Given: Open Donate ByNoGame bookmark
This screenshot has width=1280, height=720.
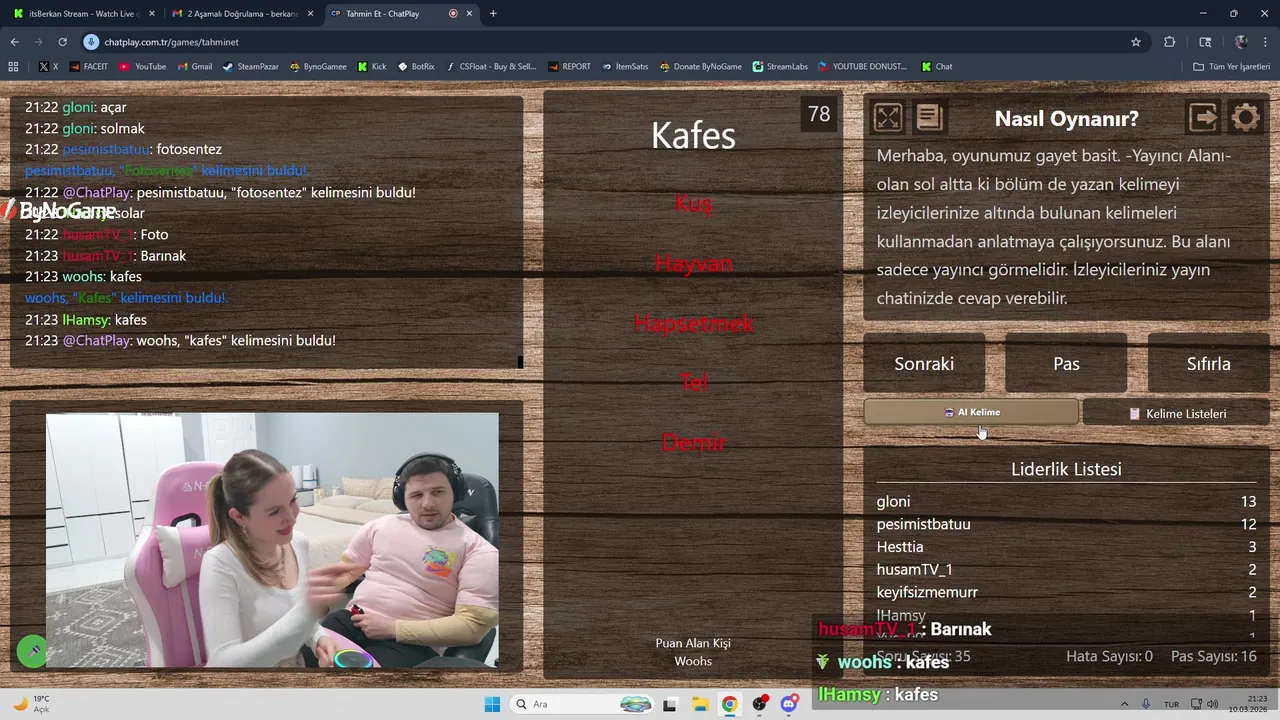Looking at the screenshot, I should [701, 67].
